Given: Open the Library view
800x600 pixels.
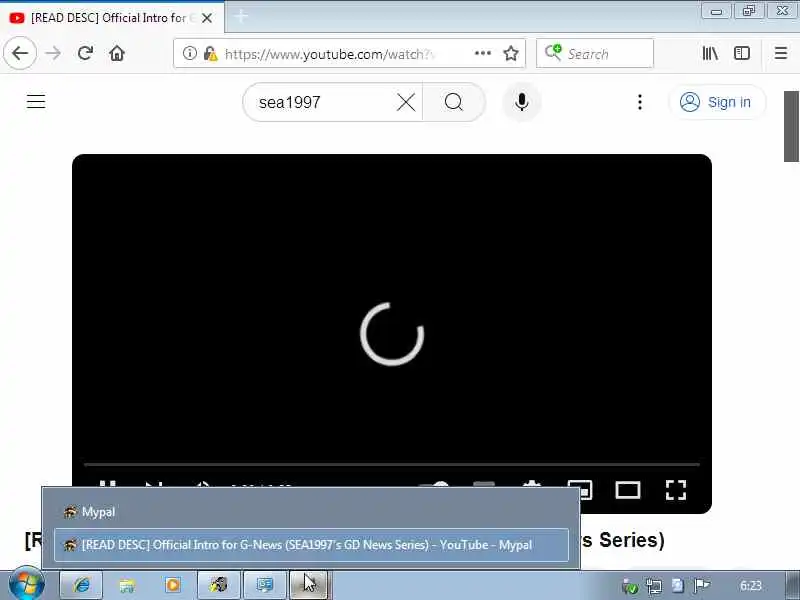Looking at the screenshot, I should pos(710,53).
